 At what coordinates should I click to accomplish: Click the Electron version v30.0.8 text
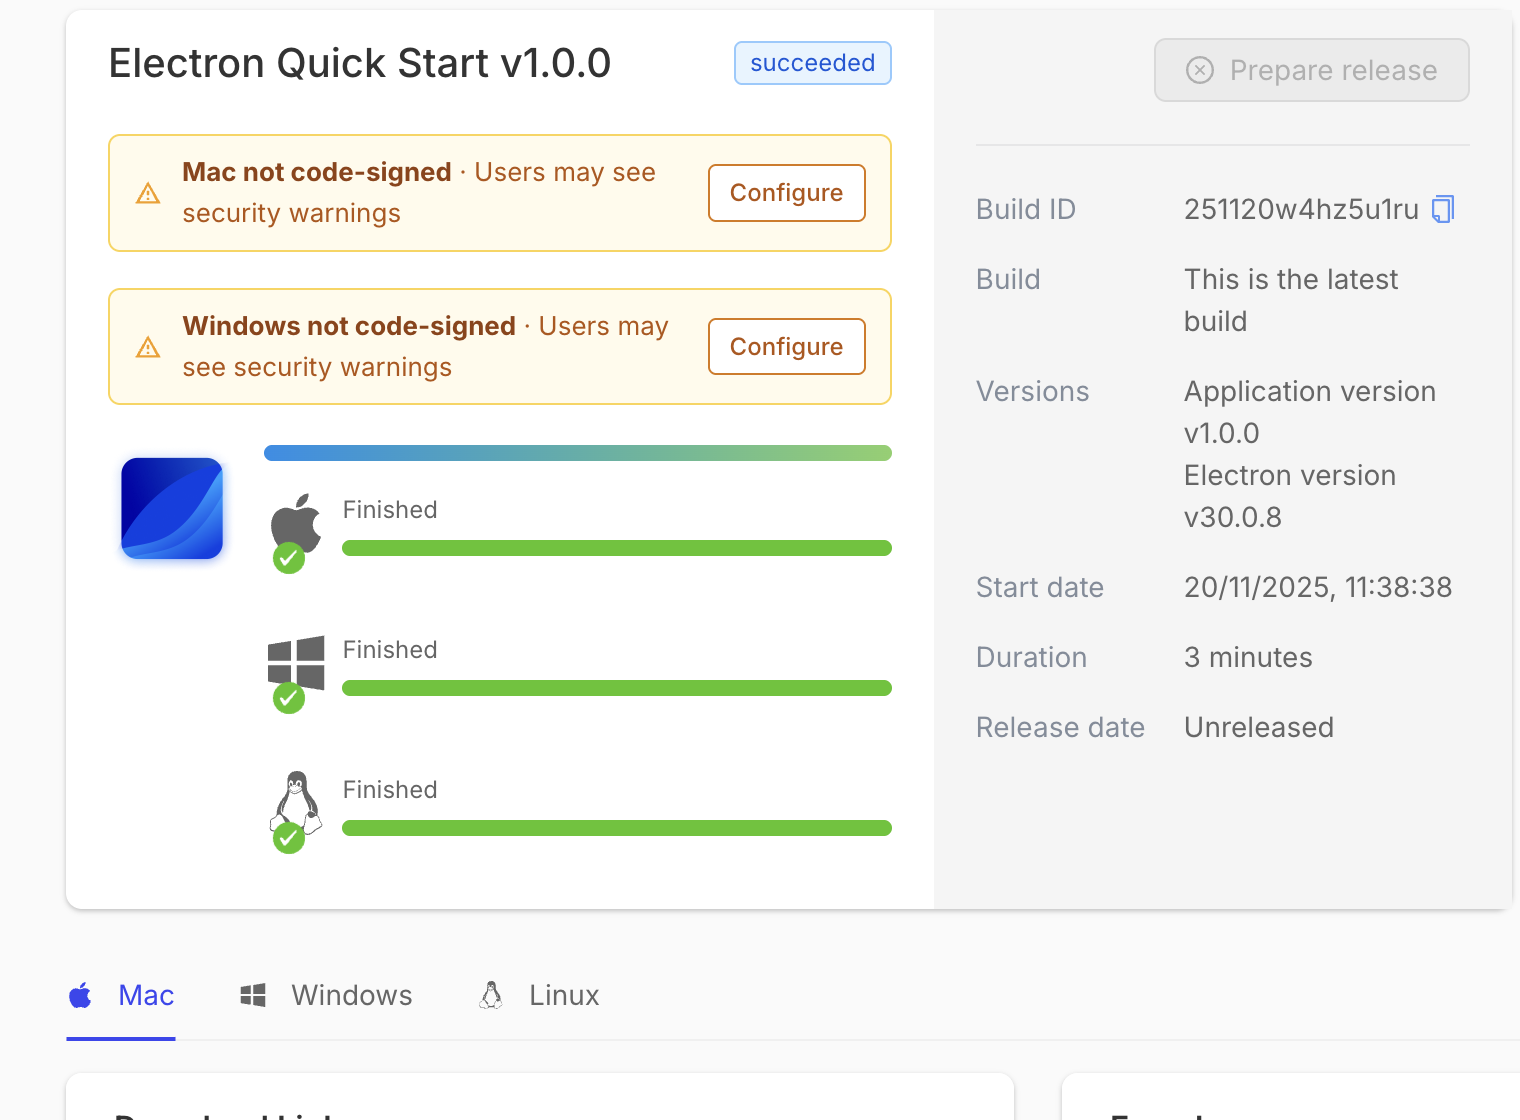1290,496
